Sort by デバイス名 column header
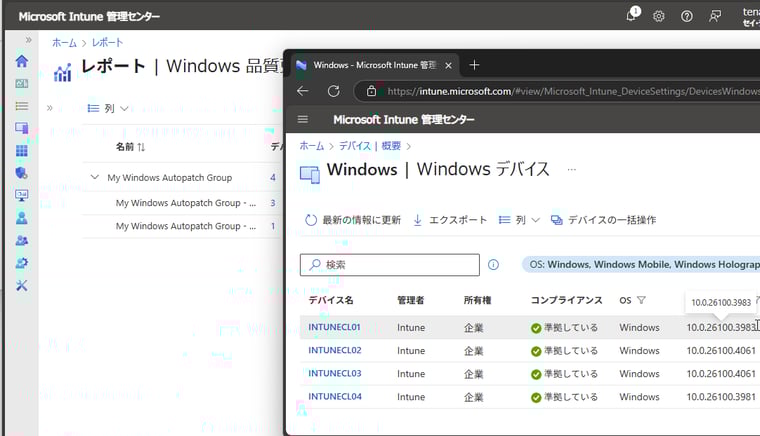 pos(331,300)
